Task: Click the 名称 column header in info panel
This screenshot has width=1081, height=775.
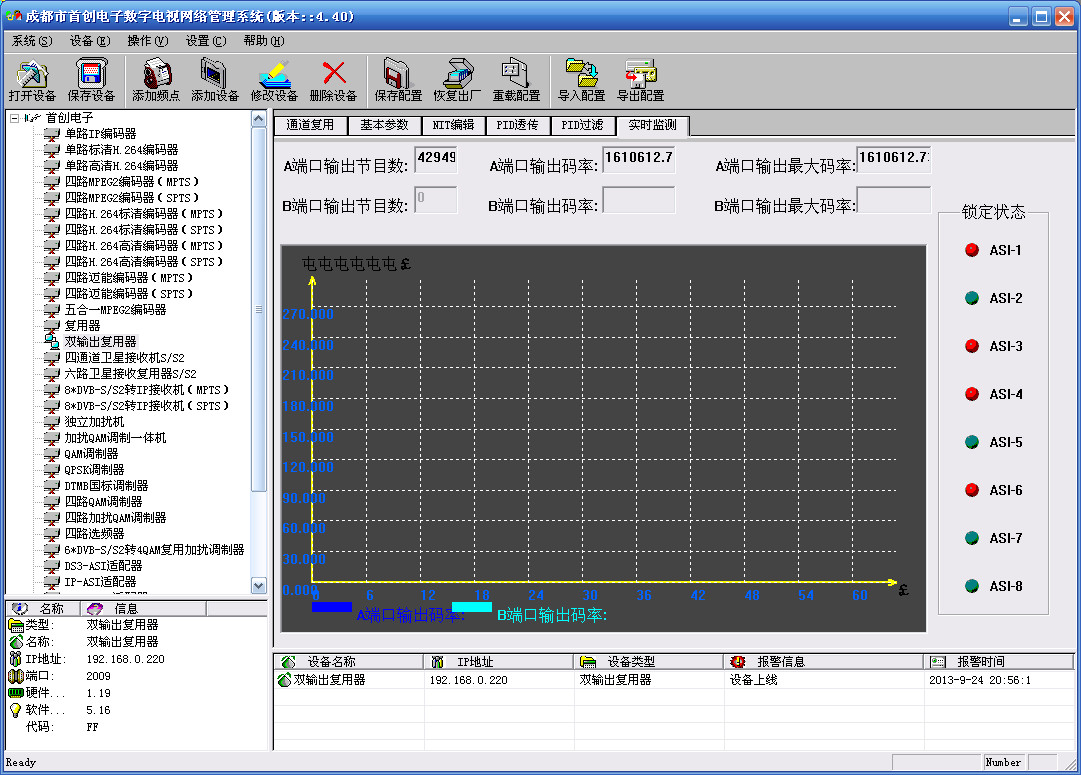Action: point(43,608)
